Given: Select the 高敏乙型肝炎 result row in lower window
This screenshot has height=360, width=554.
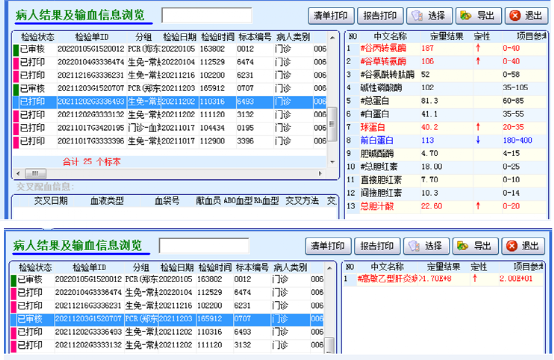Looking at the screenshot, I should [x=443, y=279].
